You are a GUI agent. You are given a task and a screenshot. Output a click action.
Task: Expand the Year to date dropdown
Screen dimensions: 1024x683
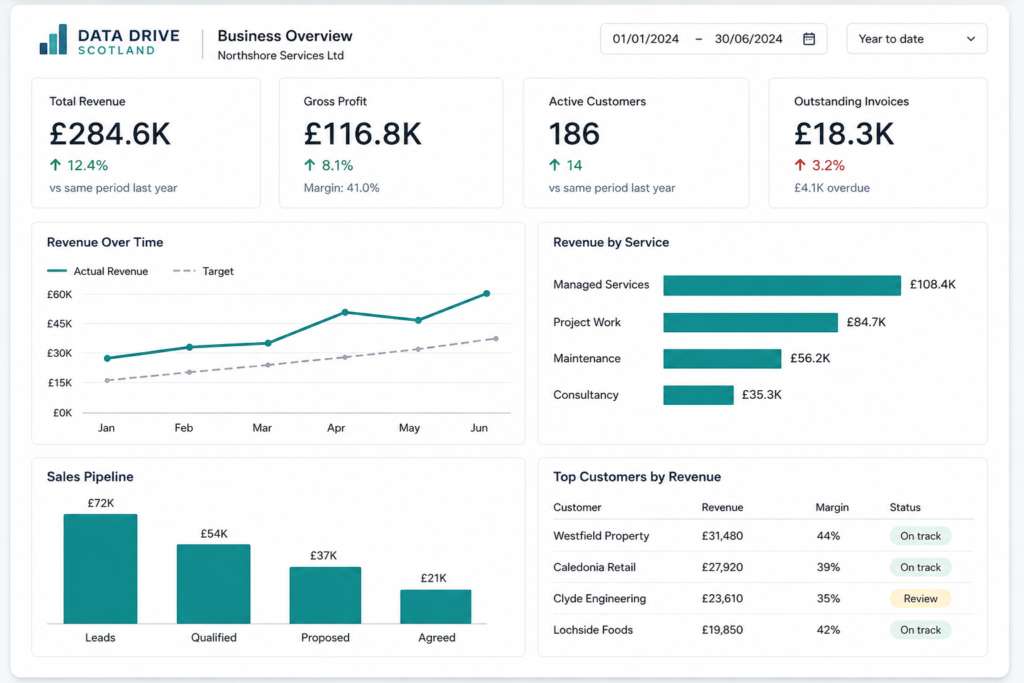(917, 39)
